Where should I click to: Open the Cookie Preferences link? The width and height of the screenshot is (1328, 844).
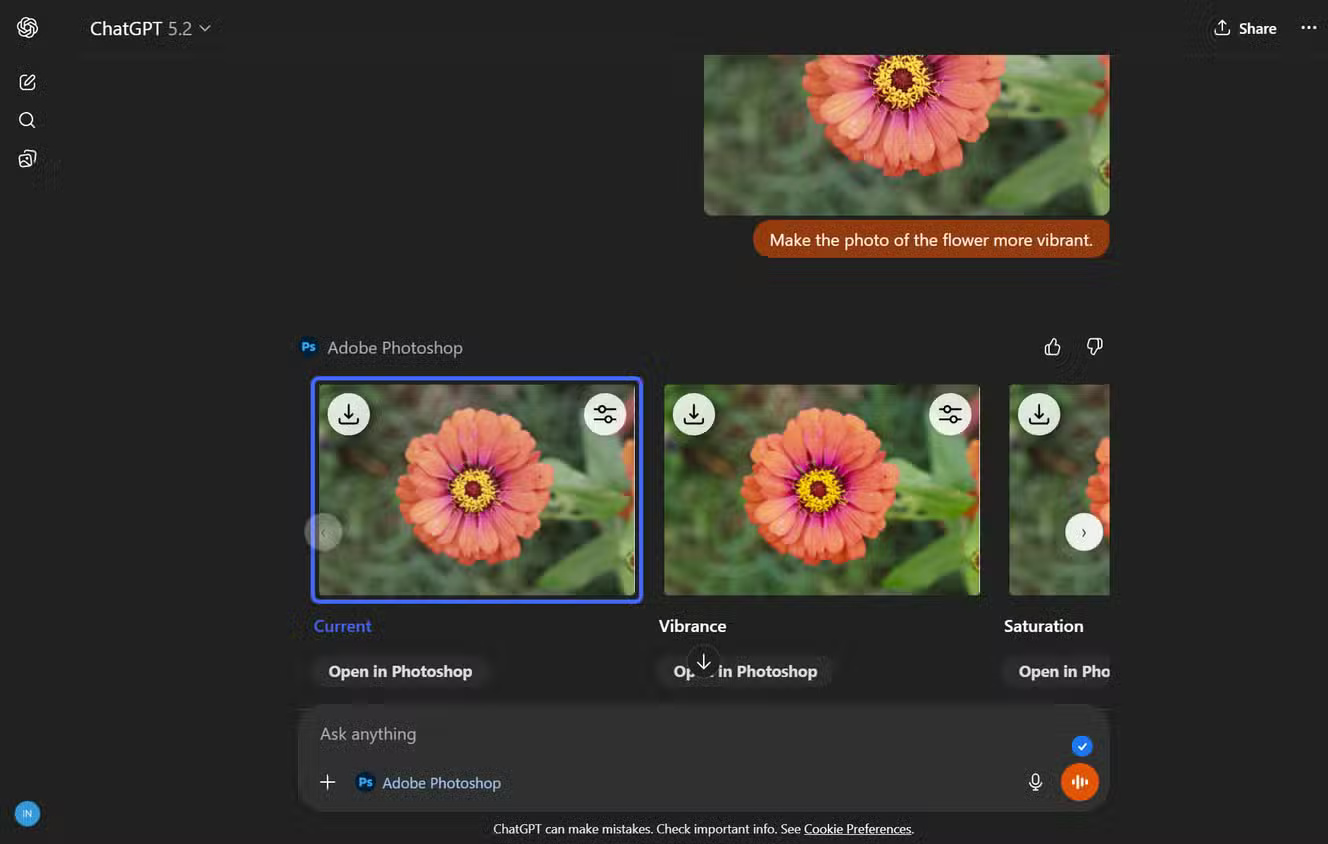click(857, 829)
